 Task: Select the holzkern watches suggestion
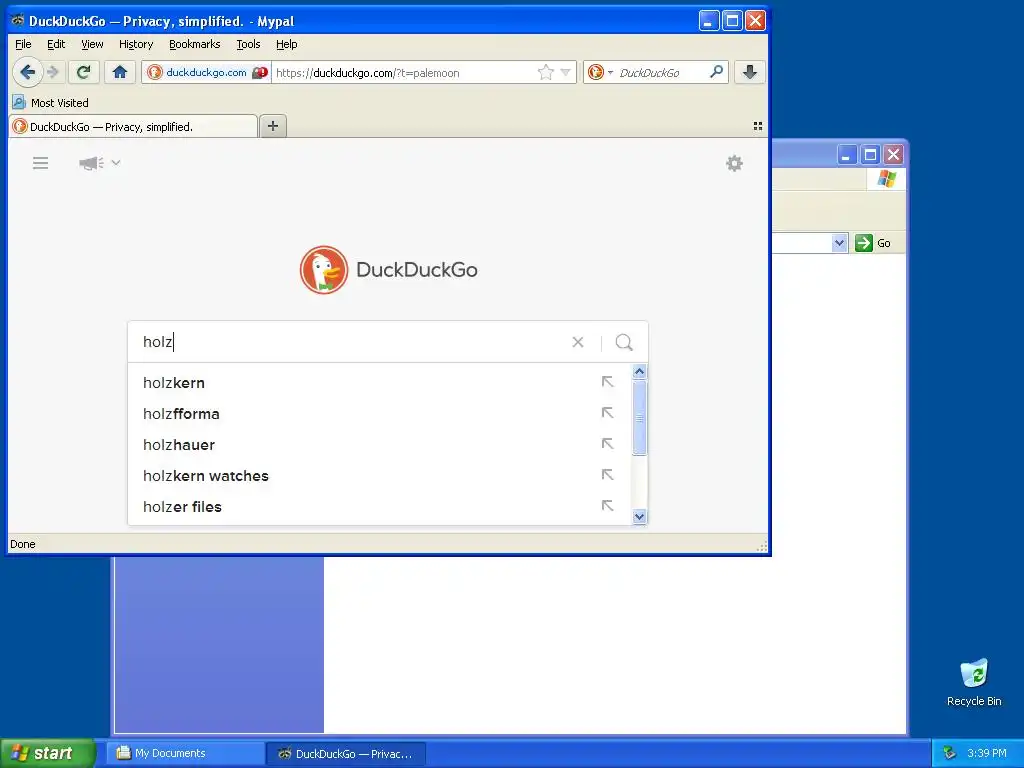pyautogui.click(x=379, y=475)
